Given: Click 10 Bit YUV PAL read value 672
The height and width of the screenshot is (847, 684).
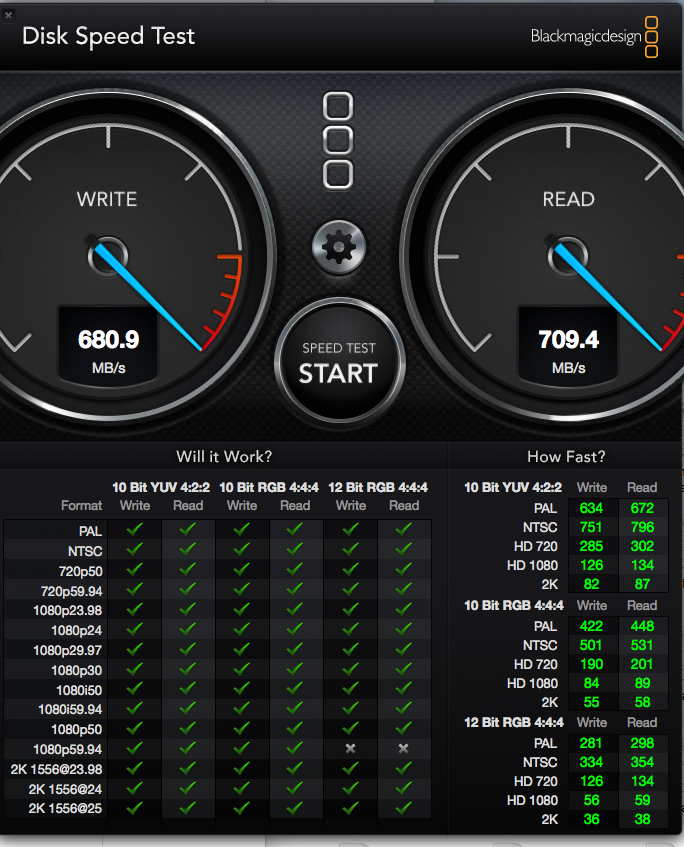Looking at the screenshot, I should pyautogui.click(x=642, y=508).
